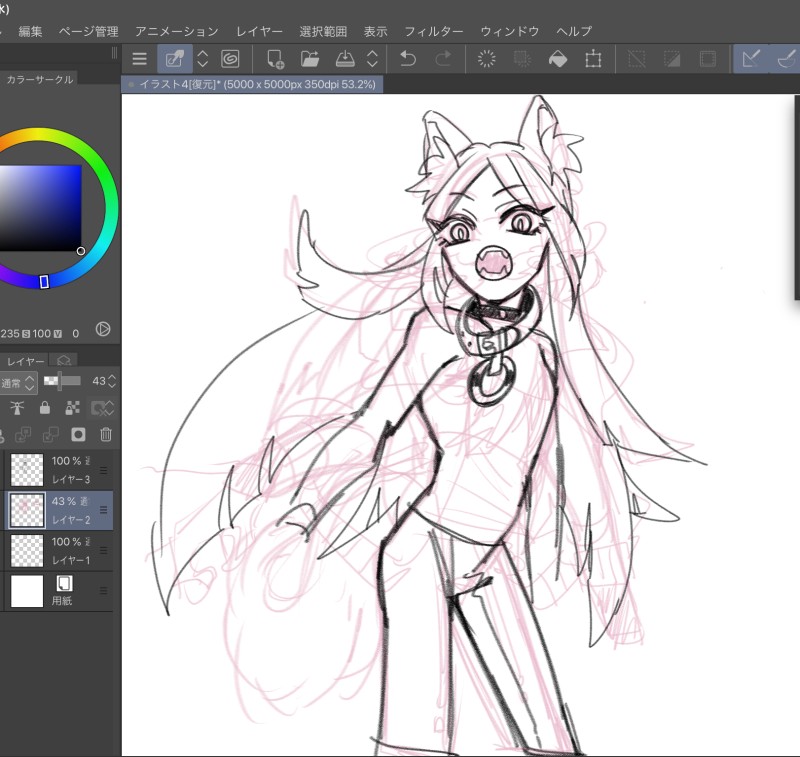Viewport: 800px width, 757px height.
Task: Open the 編集 menu
Action: (30, 32)
